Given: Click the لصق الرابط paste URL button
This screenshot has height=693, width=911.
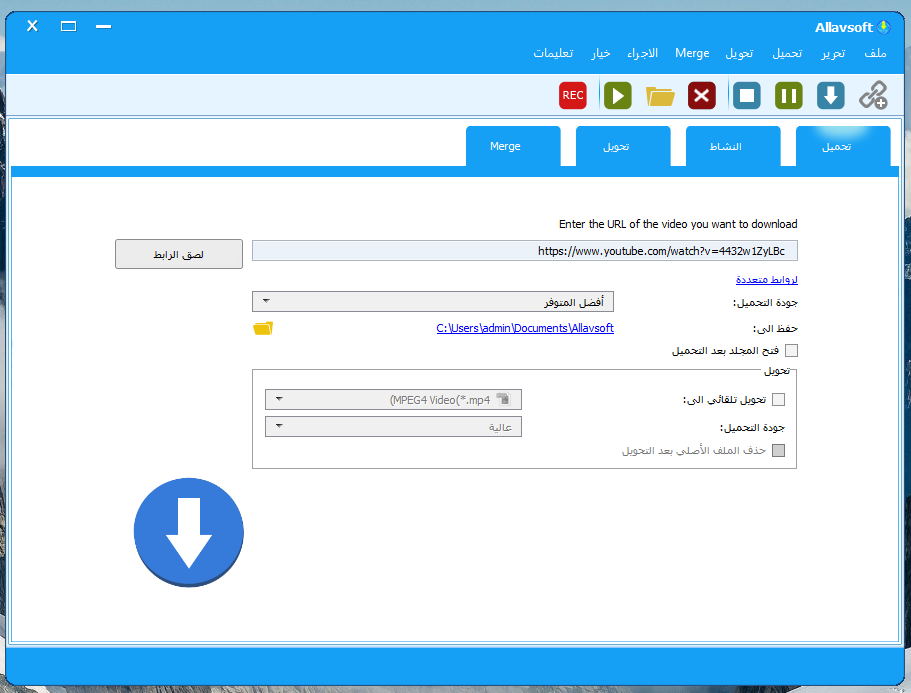Looking at the screenshot, I should (179, 254).
